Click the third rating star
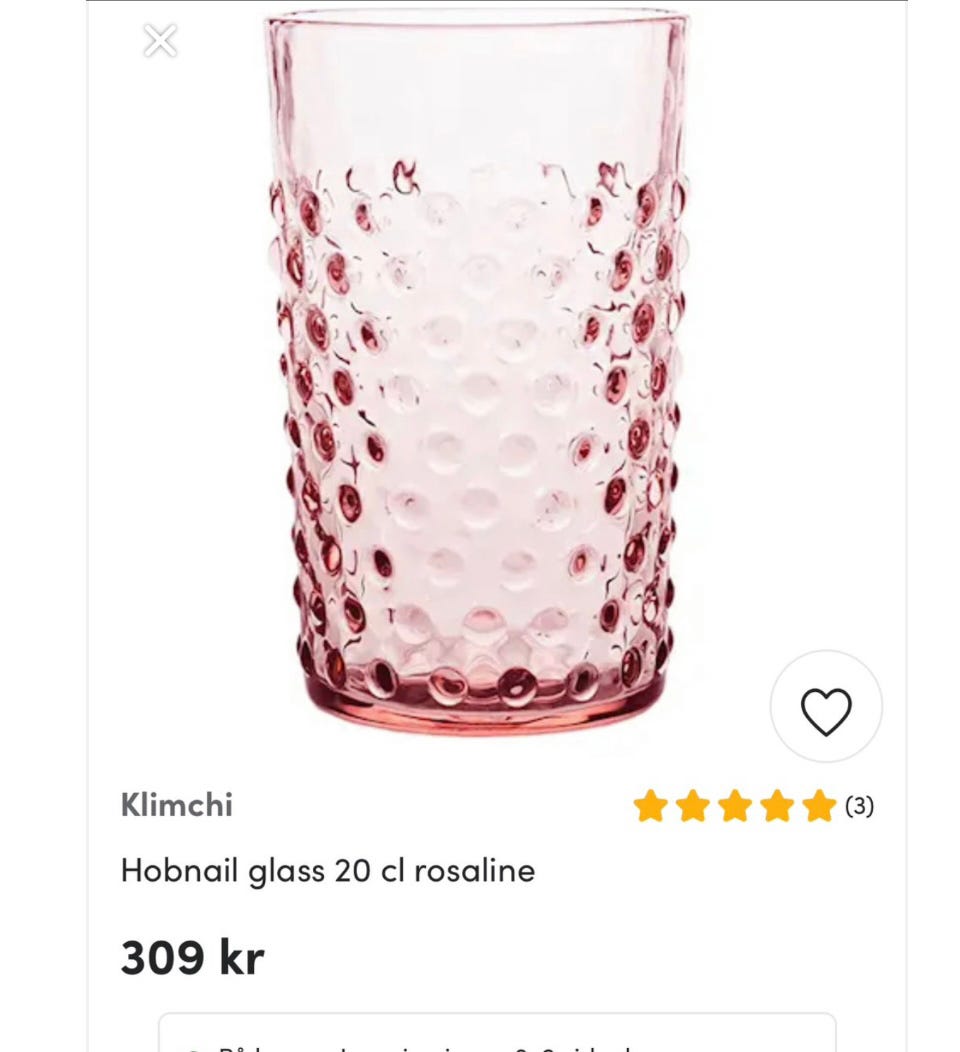 [734, 806]
